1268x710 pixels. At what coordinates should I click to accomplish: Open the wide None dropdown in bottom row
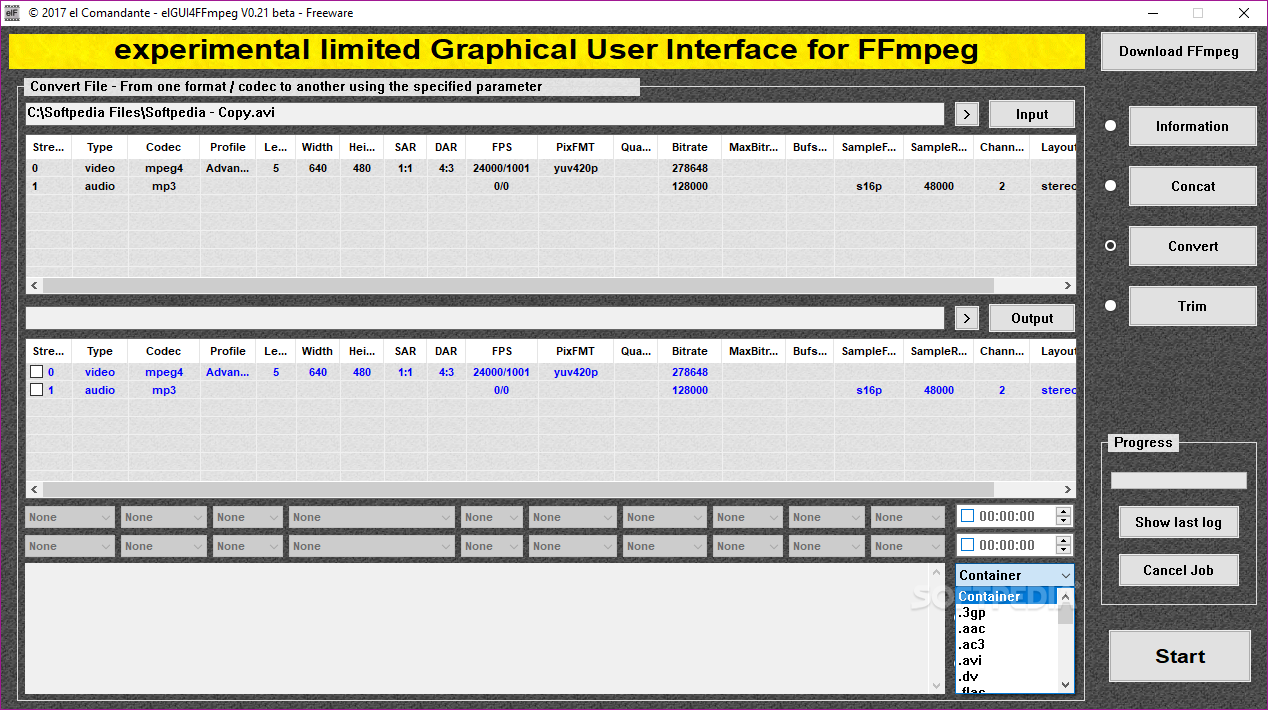[372, 546]
